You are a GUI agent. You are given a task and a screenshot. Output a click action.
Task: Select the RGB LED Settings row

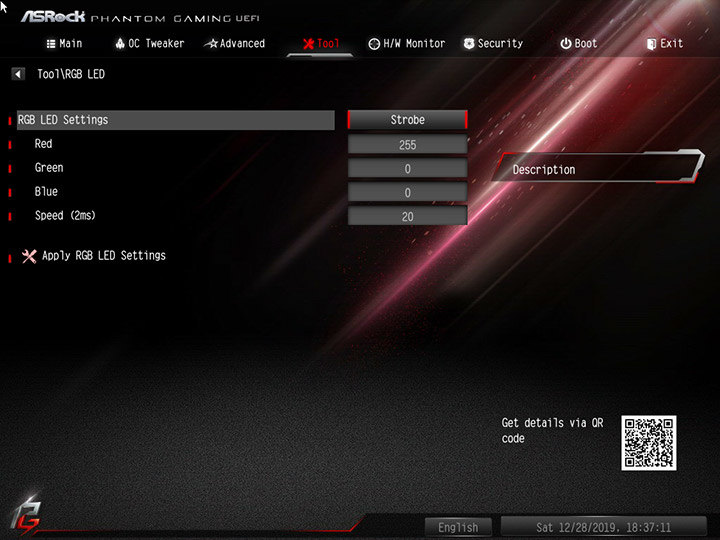coord(175,120)
